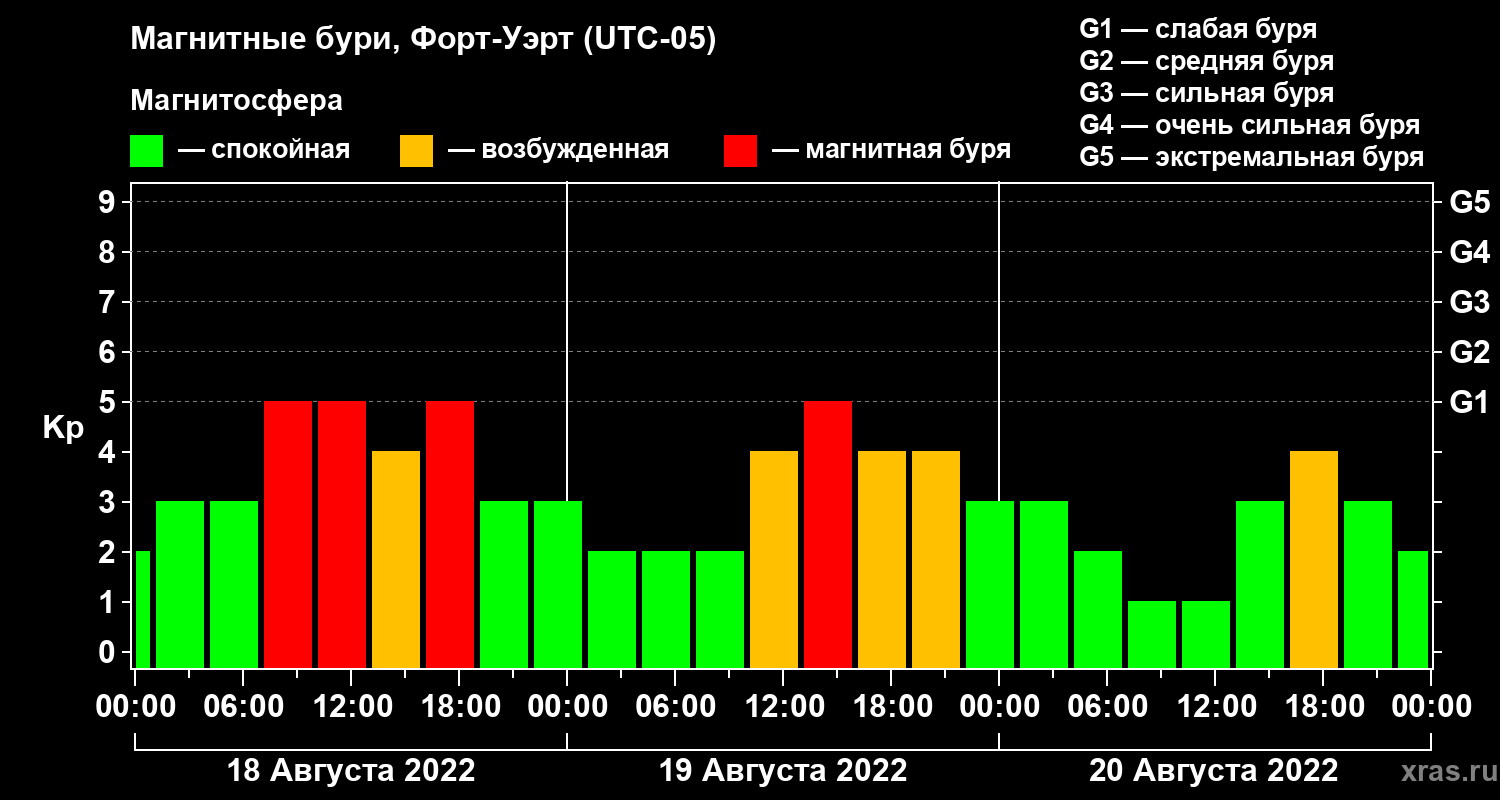Click the '— спокойная' legend label

click(x=264, y=151)
